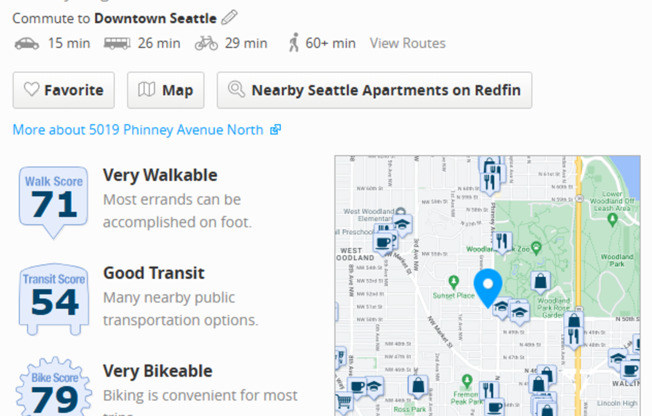The width and height of the screenshot is (652, 416).
Task: Click Nearby Seattle Apartments on Redfin
Action: 374,90
